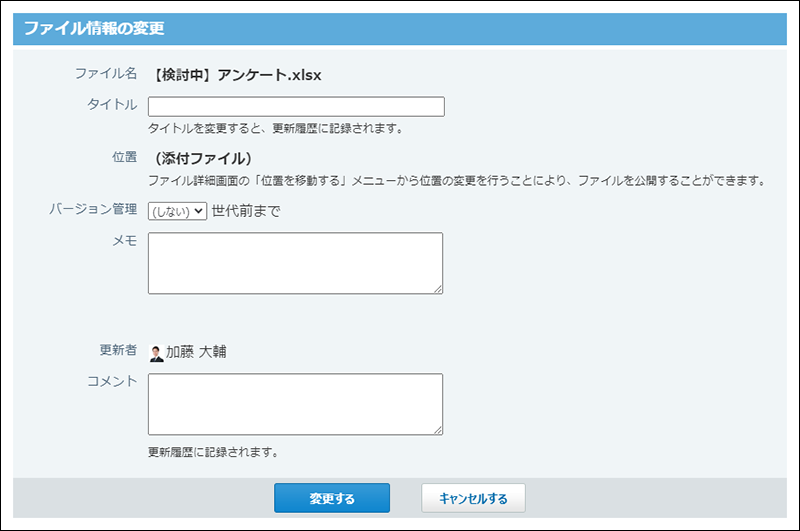
Task: Click the タイトル text input field
Action: 296,107
